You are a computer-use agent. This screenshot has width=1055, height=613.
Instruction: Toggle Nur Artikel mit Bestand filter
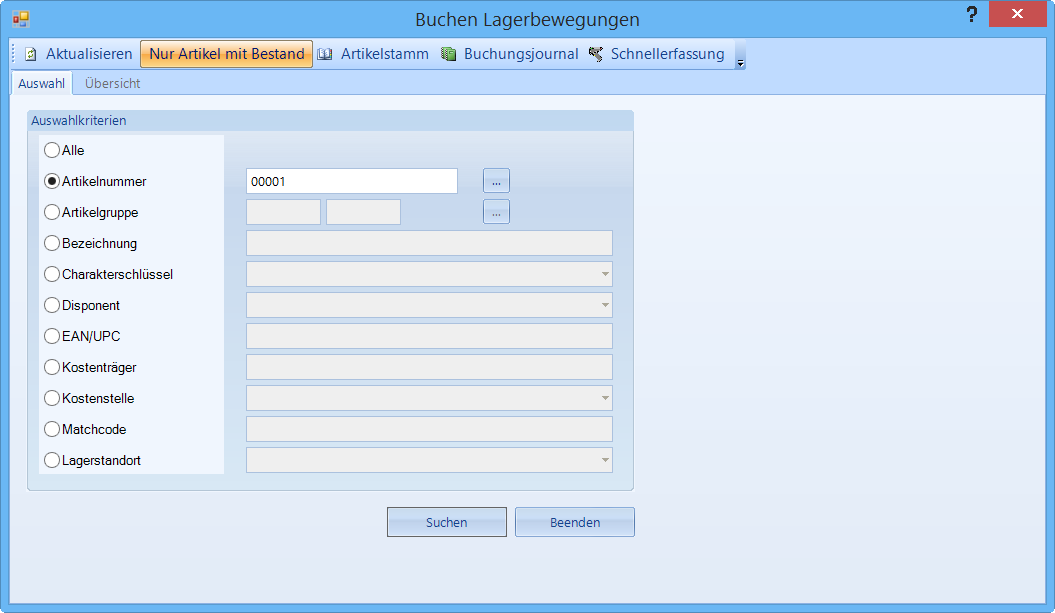pos(226,54)
